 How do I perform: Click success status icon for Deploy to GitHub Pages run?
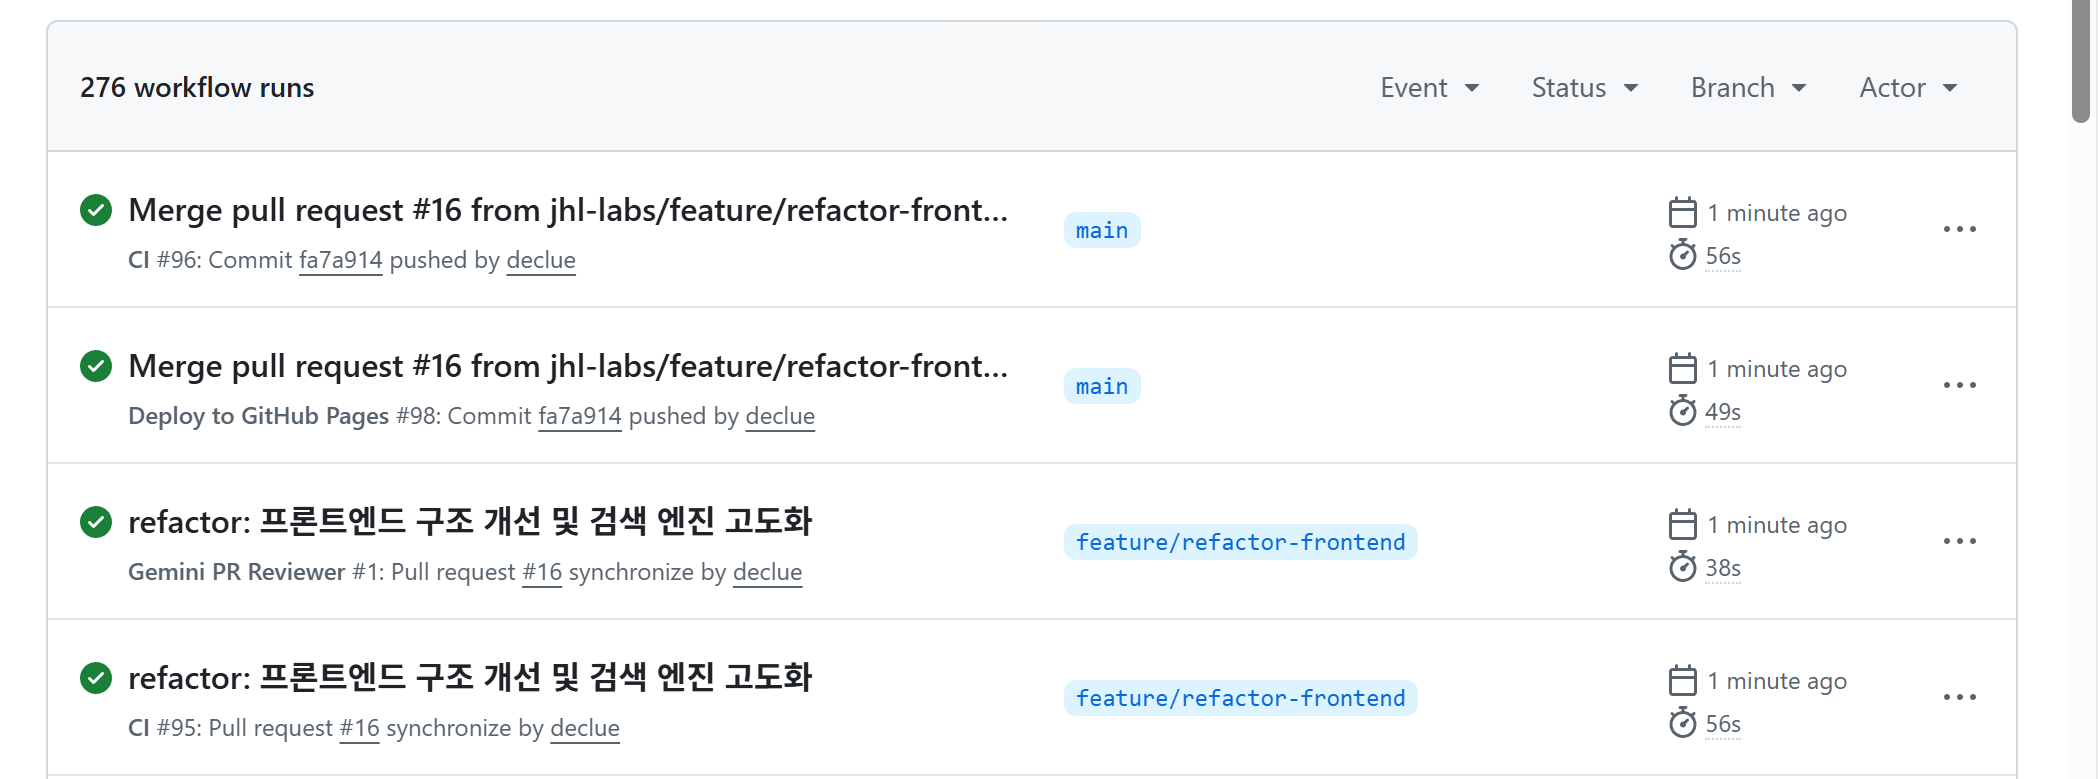(96, 367)
